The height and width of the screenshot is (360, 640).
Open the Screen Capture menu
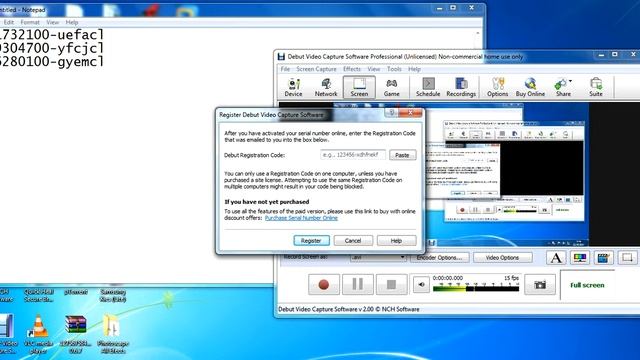(316, 69)
